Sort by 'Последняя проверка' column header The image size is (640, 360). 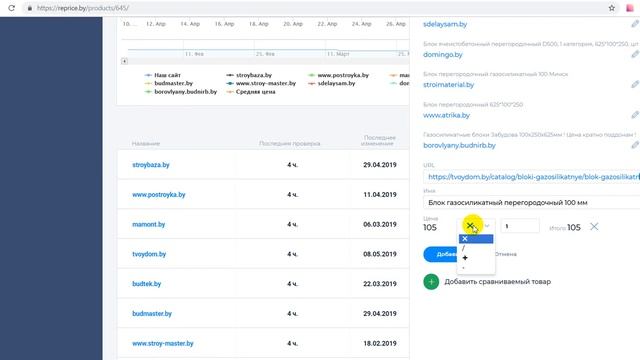289,144
